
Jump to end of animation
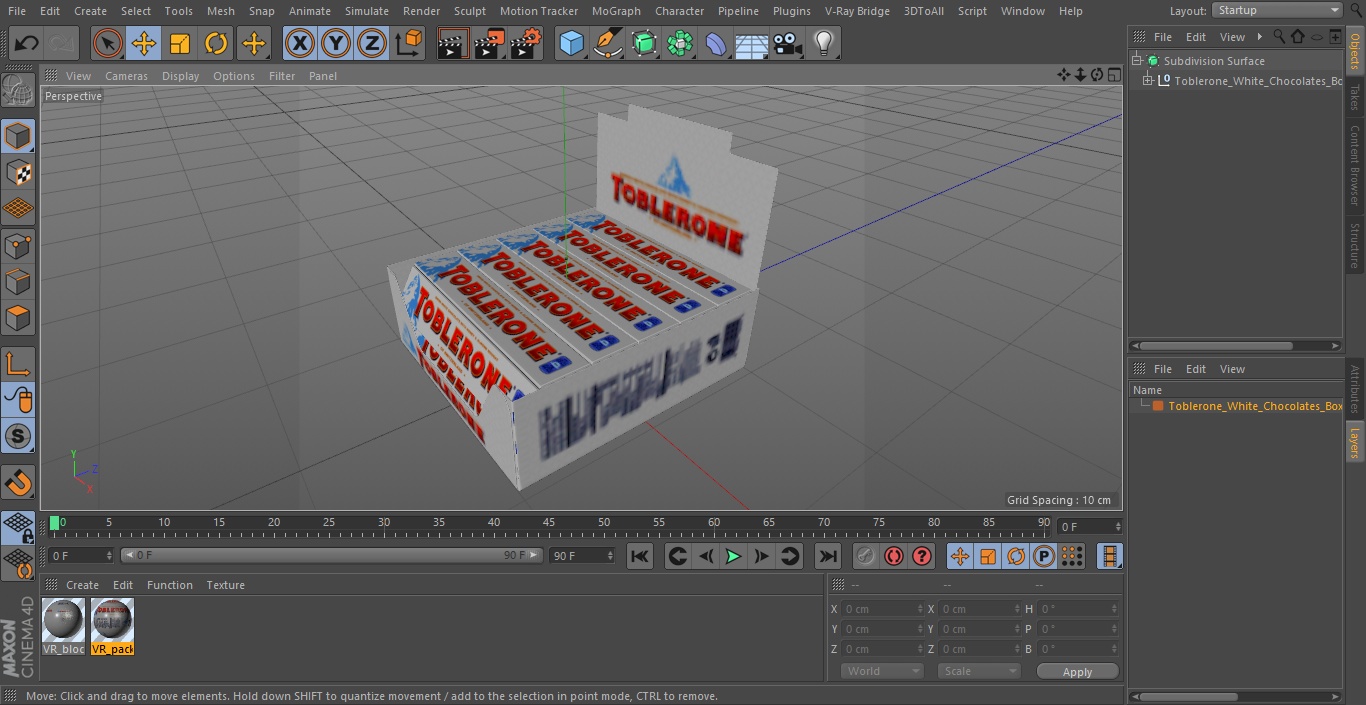pyautogui.click(x=828, y=556)
